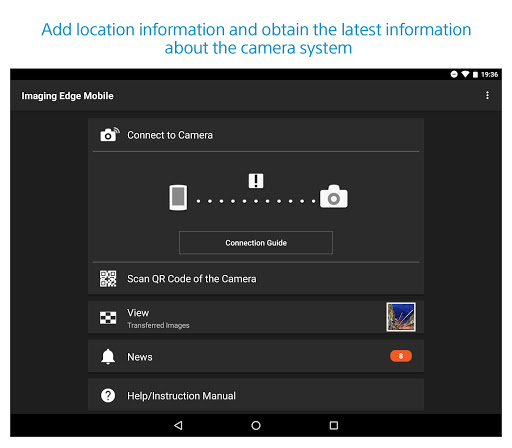The height and width of the screenshot is (448, 512).
Task: Tap the News bell icon
Action: (108, 357)
